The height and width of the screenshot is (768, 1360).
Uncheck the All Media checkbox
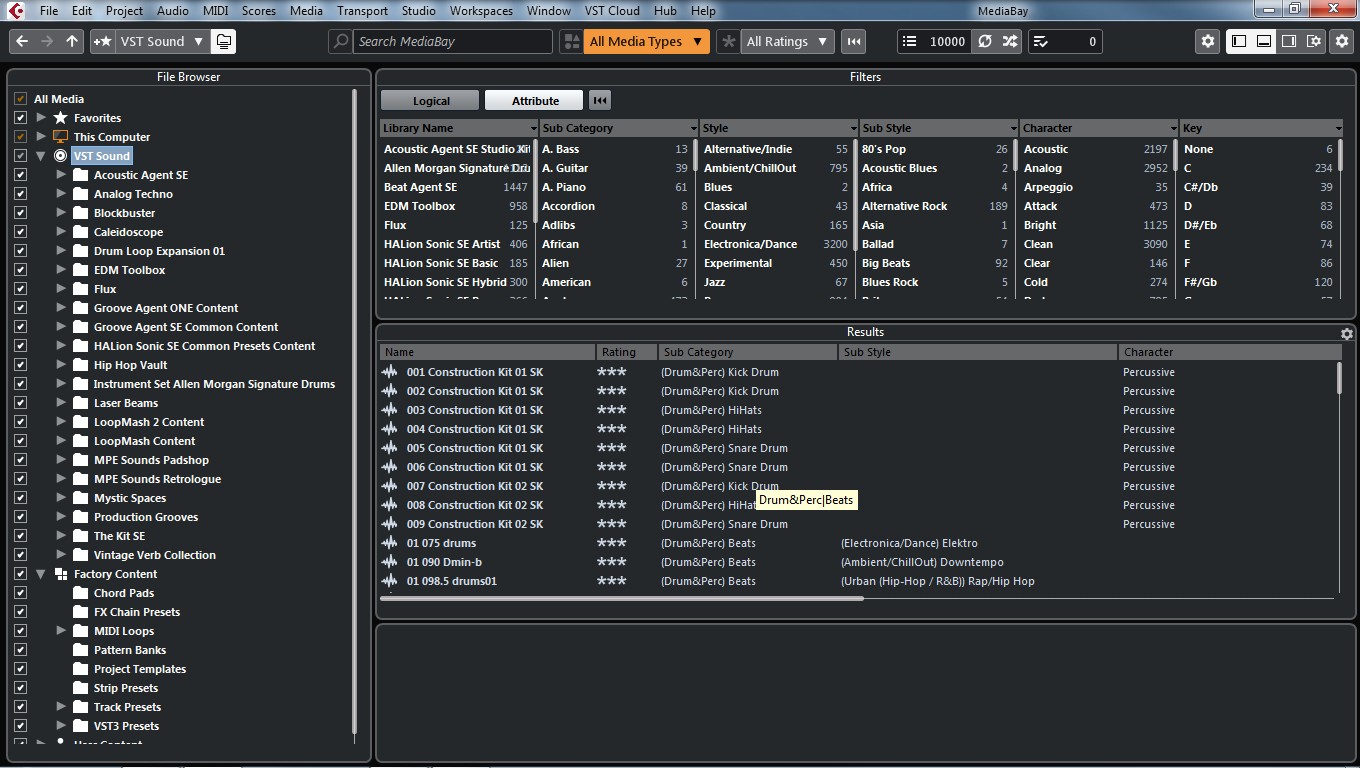point(20,99)
